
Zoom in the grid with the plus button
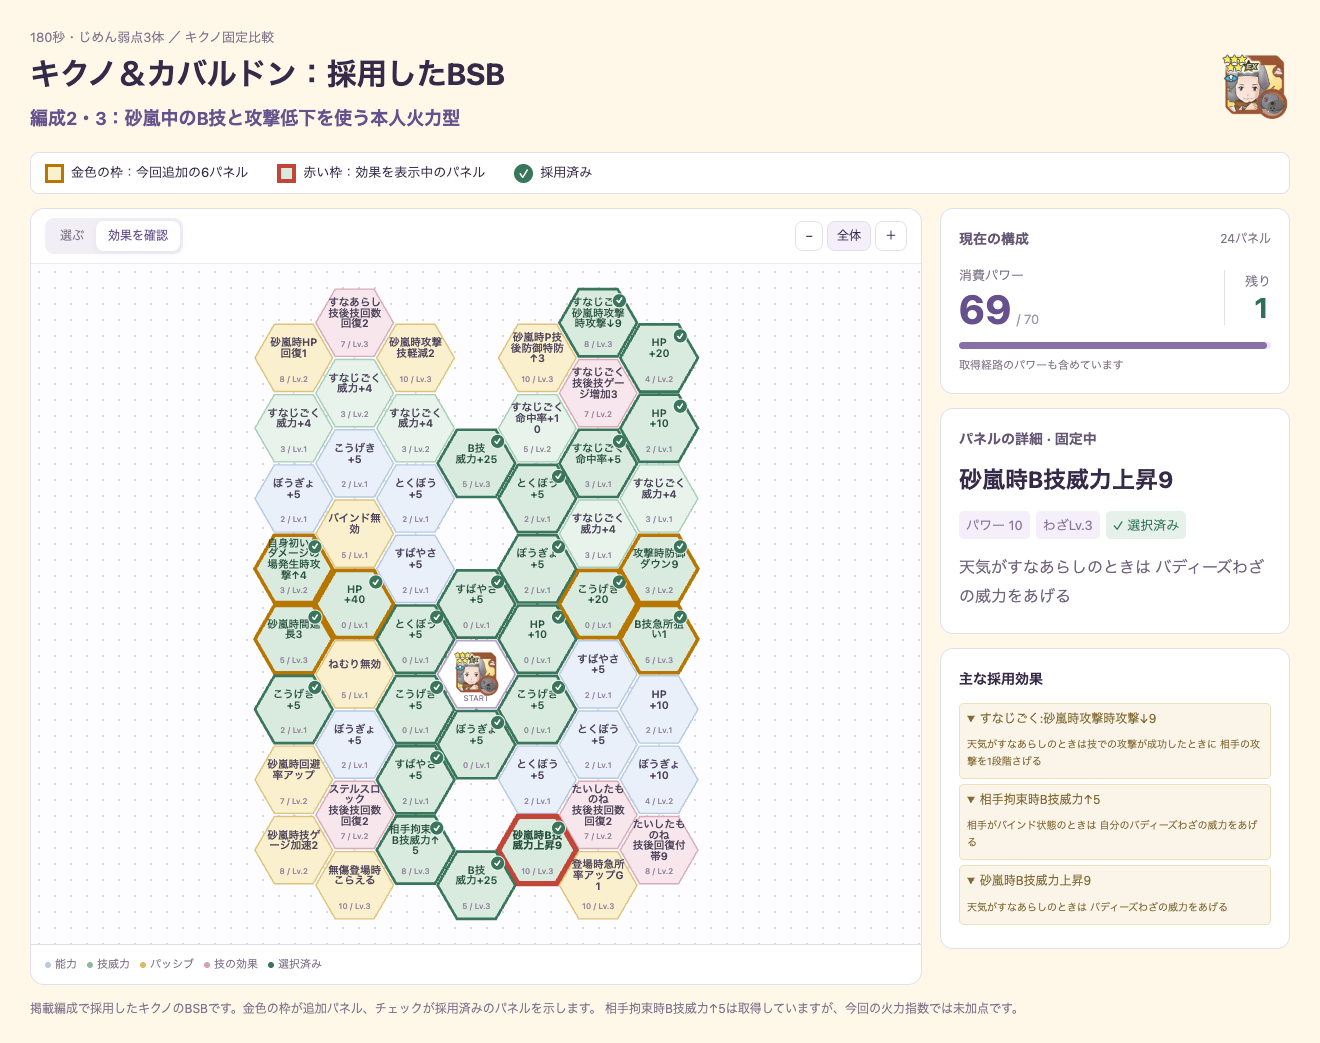[x=891, y=236]
